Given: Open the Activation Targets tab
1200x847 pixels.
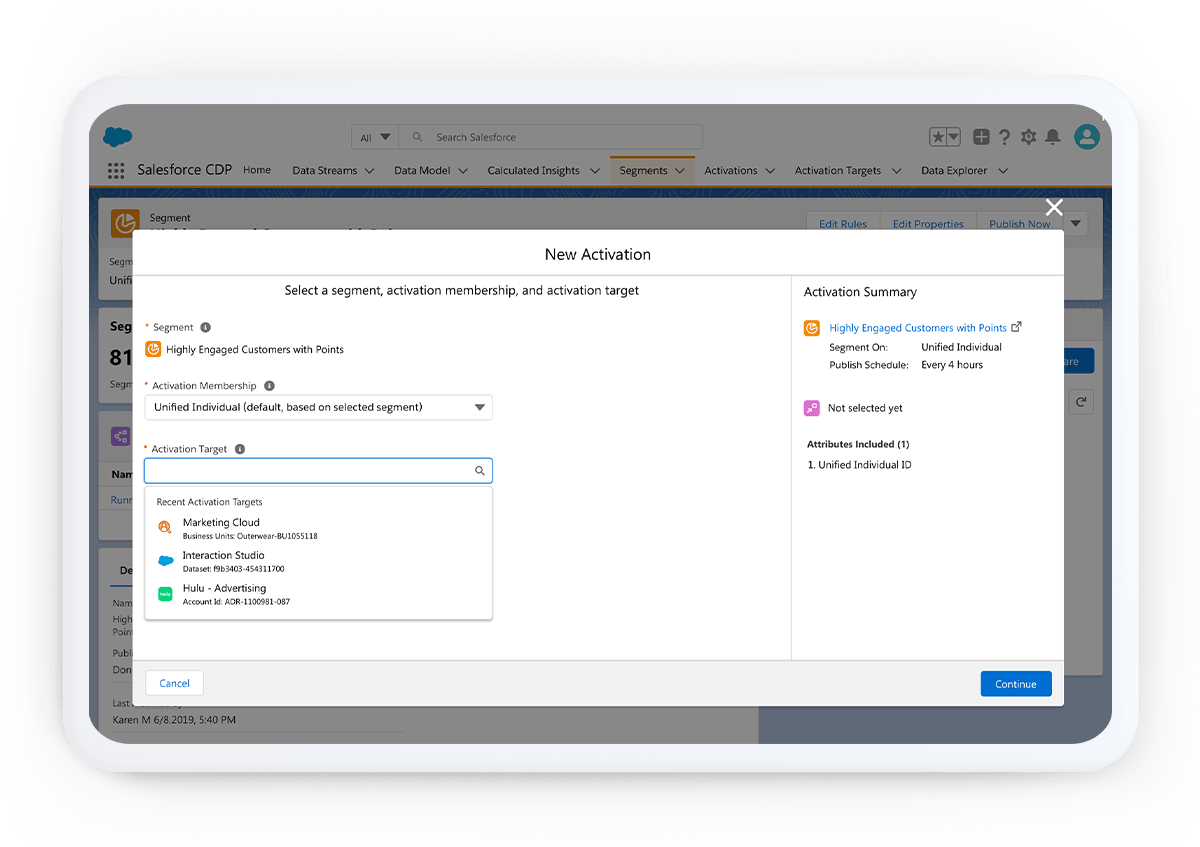Looking at the screenshot, I should 838,171.
